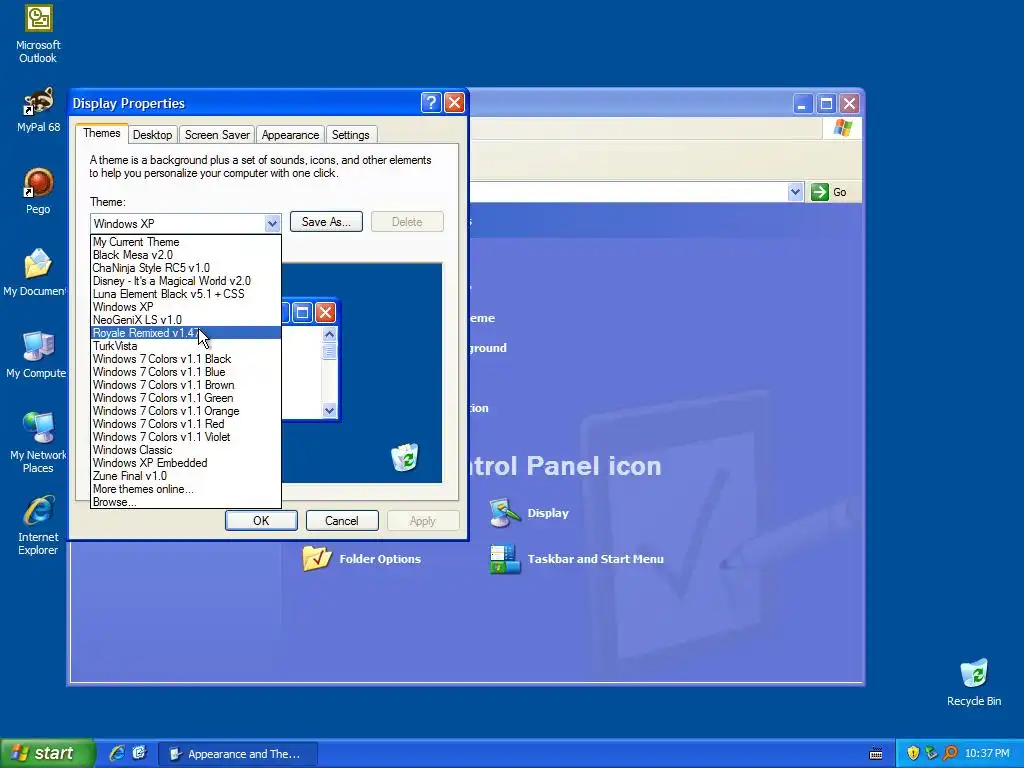Select Zune Final v1.0 theme
Image resolution: width=1024 pixels, height=768 pixels.
[186, 476]
